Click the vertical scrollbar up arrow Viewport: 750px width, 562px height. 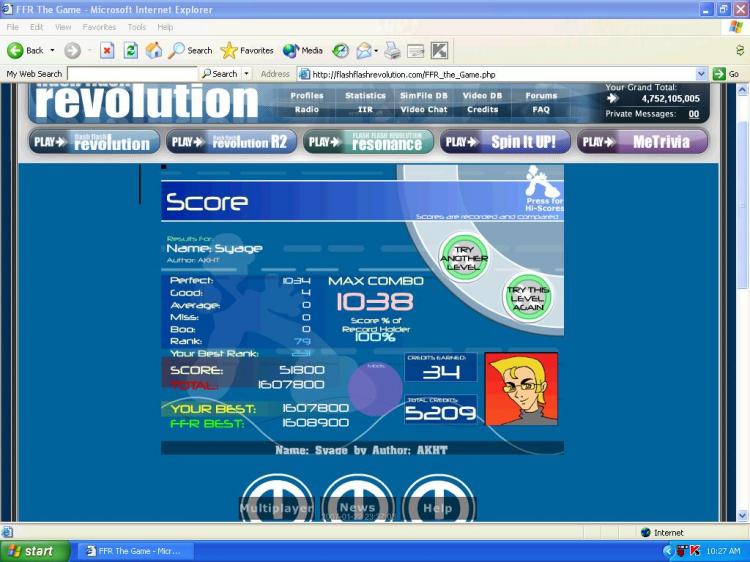742,89
